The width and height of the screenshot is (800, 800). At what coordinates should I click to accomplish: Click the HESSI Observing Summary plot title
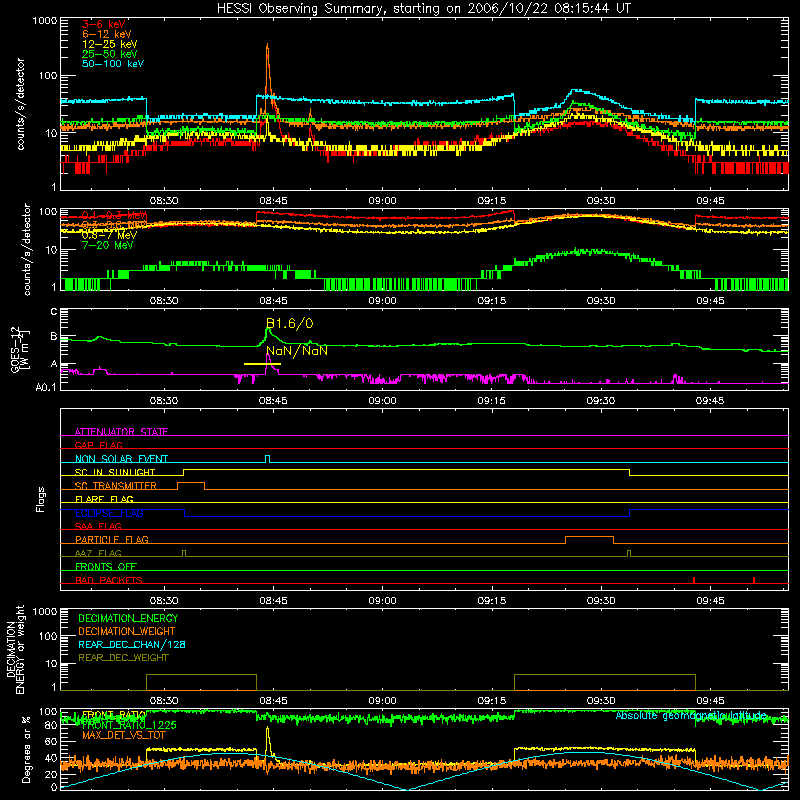(x=423, y=9)
